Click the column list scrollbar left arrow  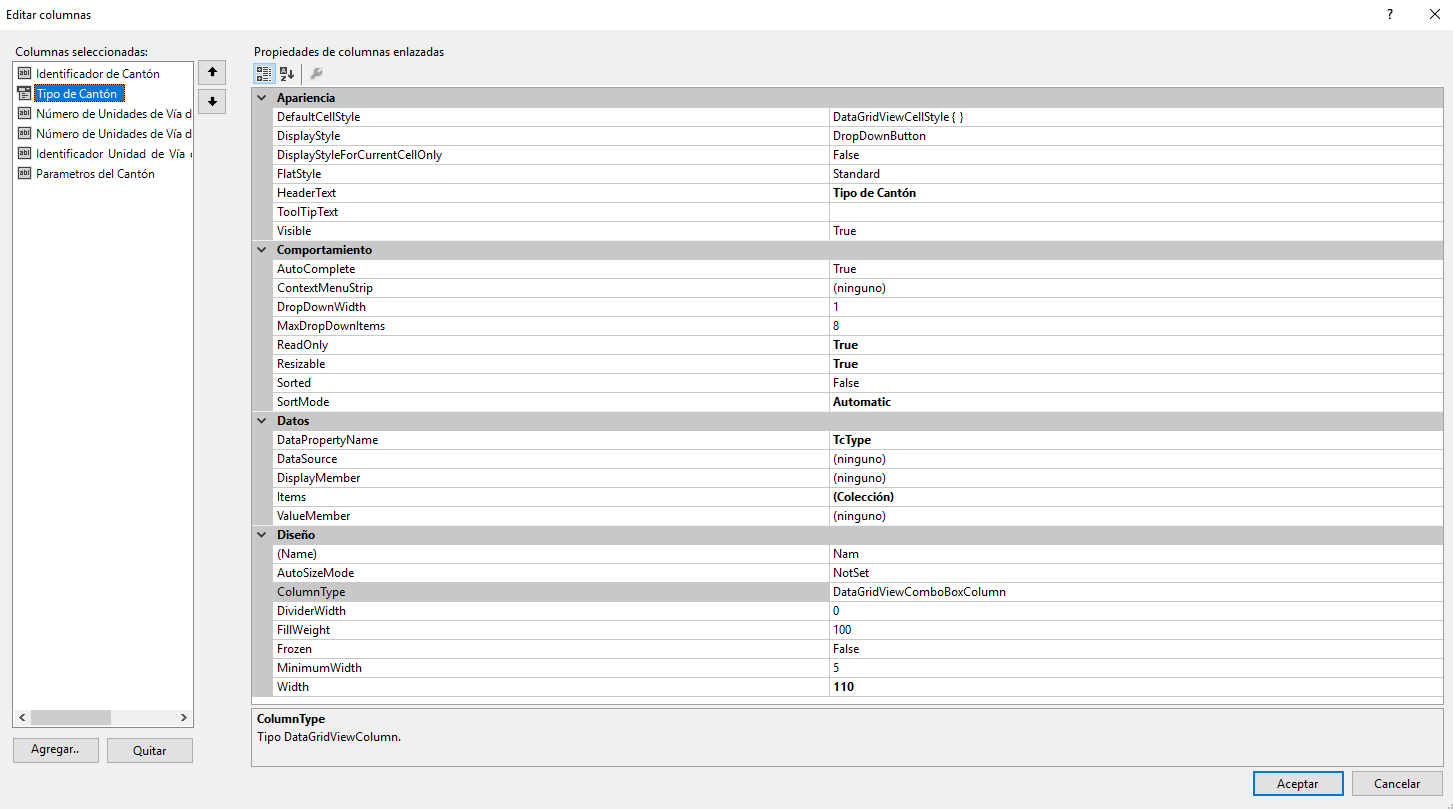click(22, 717)
